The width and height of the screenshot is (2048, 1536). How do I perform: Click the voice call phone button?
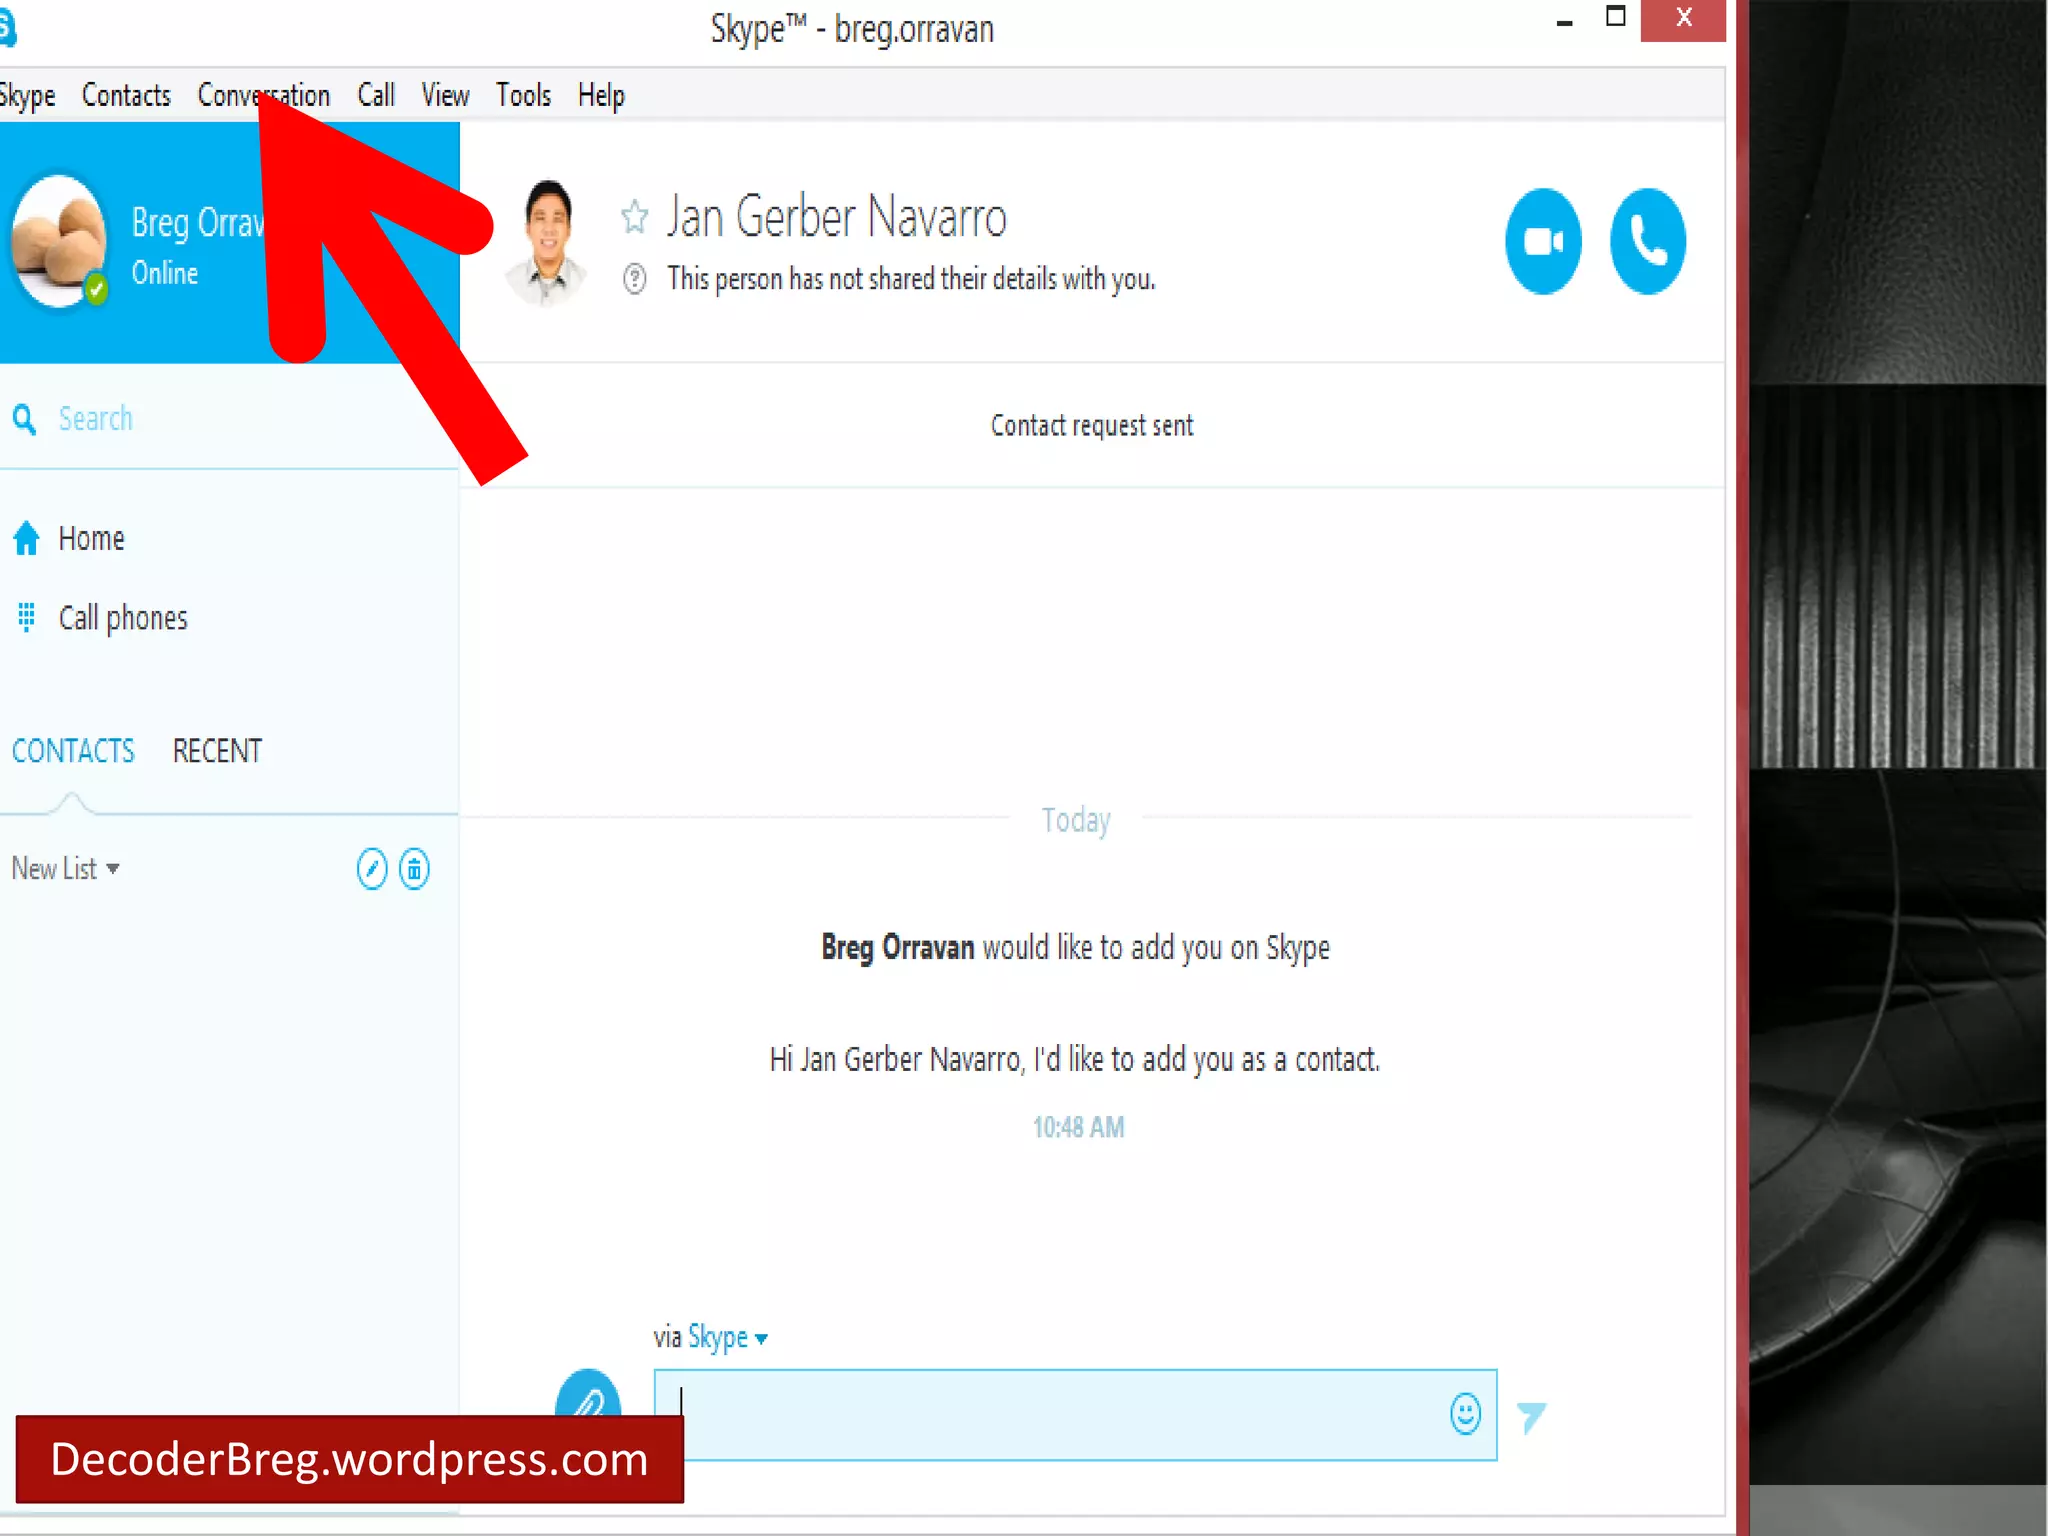pos(1647,241)
